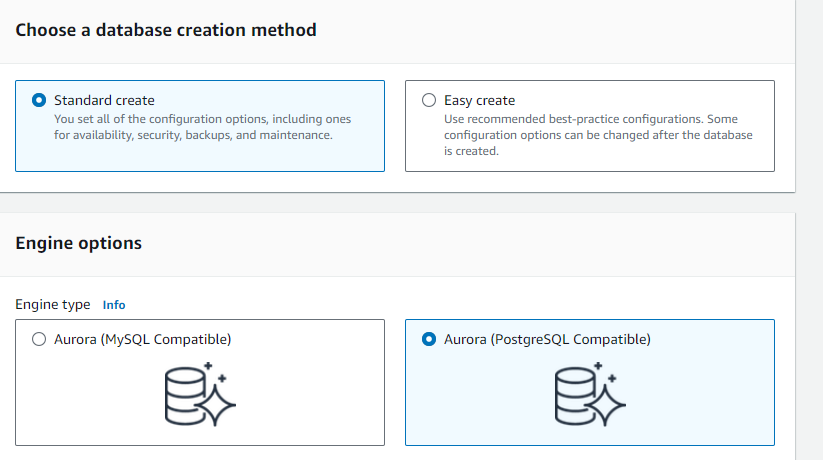Click the Aurora MySQL database icon
Screen dimensions: 823x460
point(200,394)
